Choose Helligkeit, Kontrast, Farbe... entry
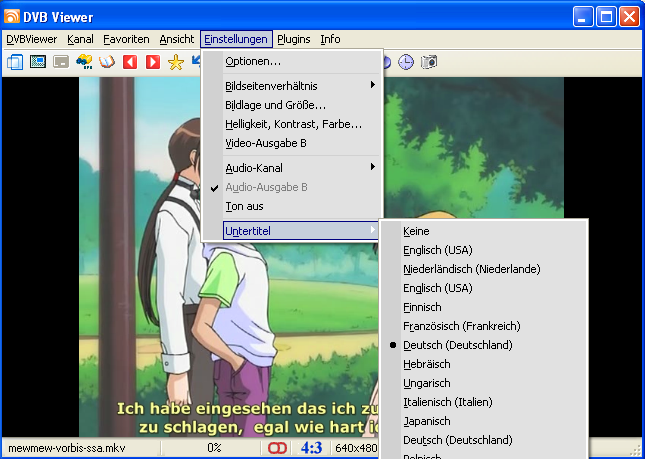Viewport: 645px width, 459px height. [x=293, y=124]
